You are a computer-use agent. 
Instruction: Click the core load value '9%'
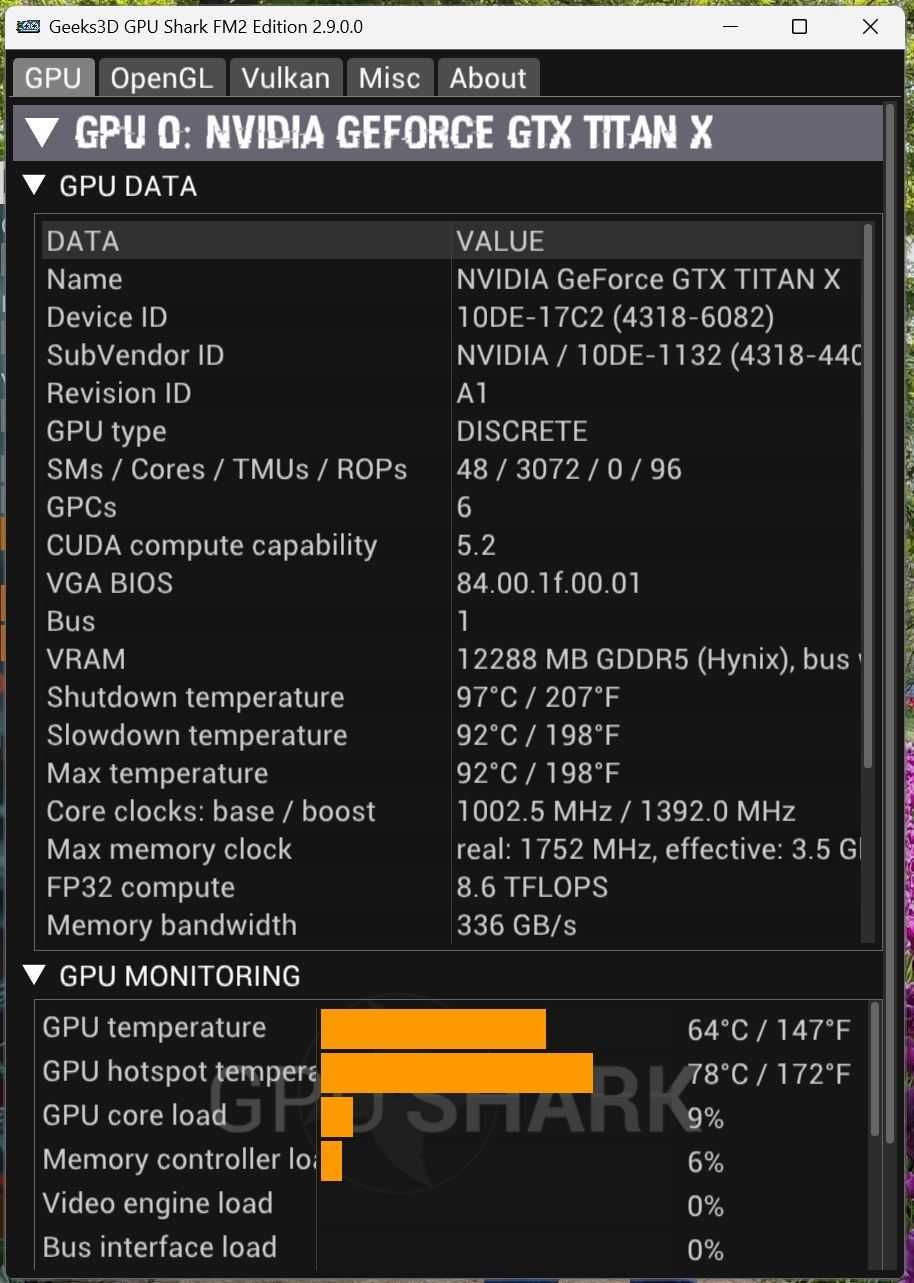click(x=705, y=1118)
